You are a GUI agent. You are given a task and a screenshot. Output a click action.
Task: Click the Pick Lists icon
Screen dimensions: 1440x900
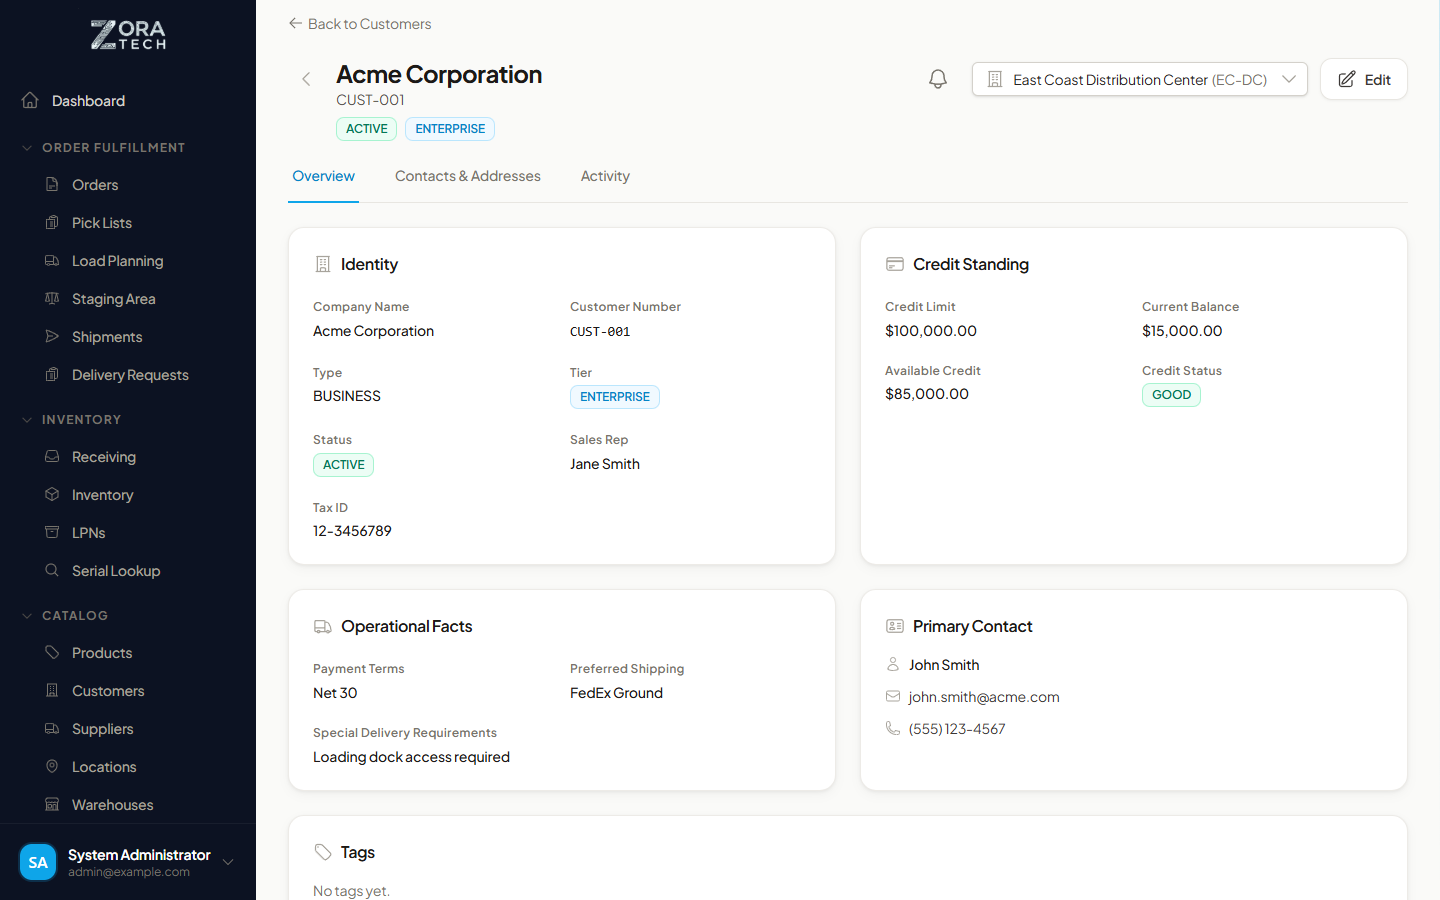point(52,222)
